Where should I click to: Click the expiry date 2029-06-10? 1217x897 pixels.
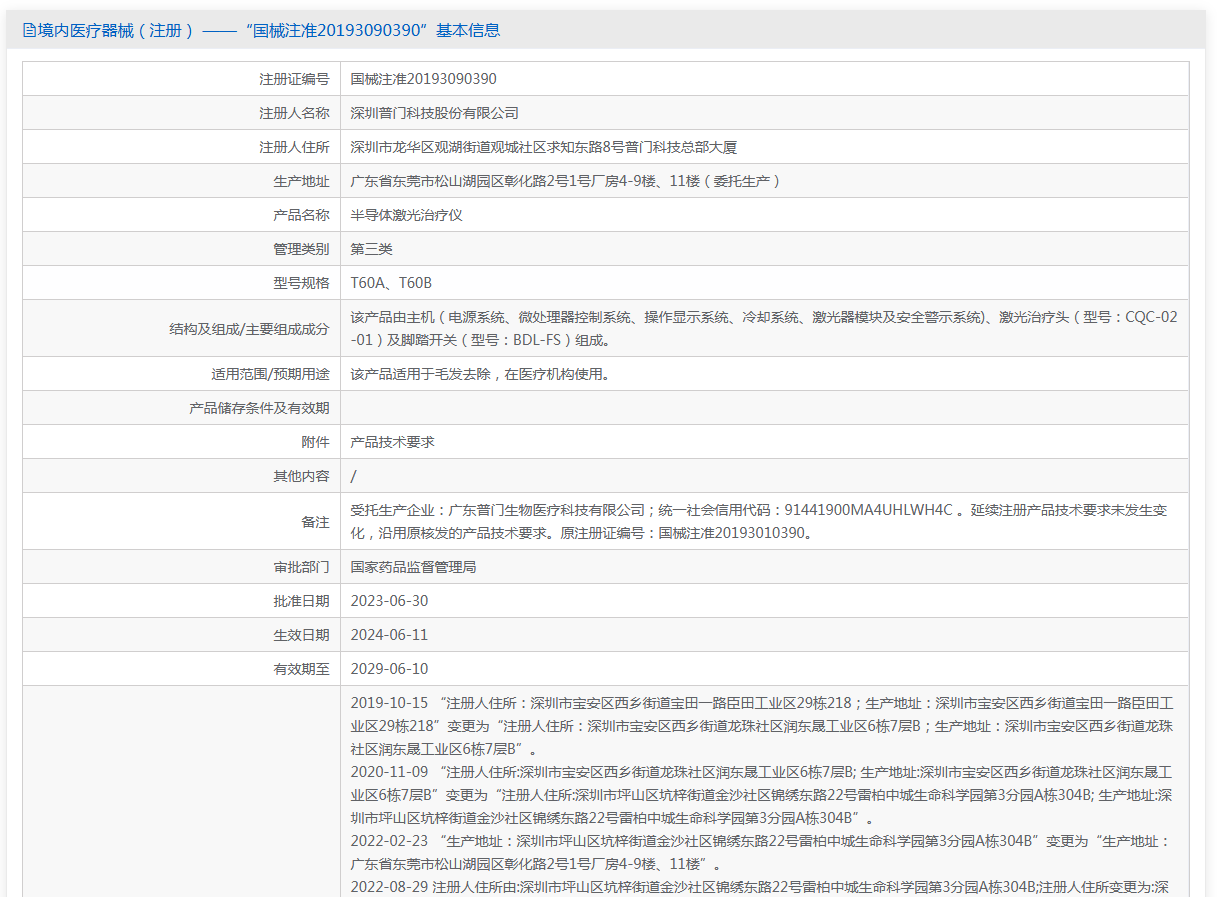[389, 669]
